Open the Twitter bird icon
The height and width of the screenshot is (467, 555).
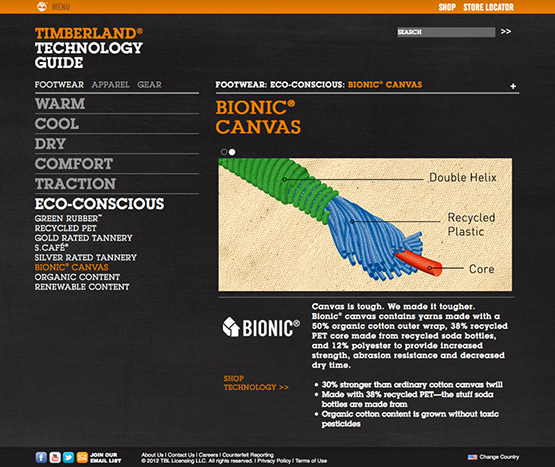[x=68, y=457]
